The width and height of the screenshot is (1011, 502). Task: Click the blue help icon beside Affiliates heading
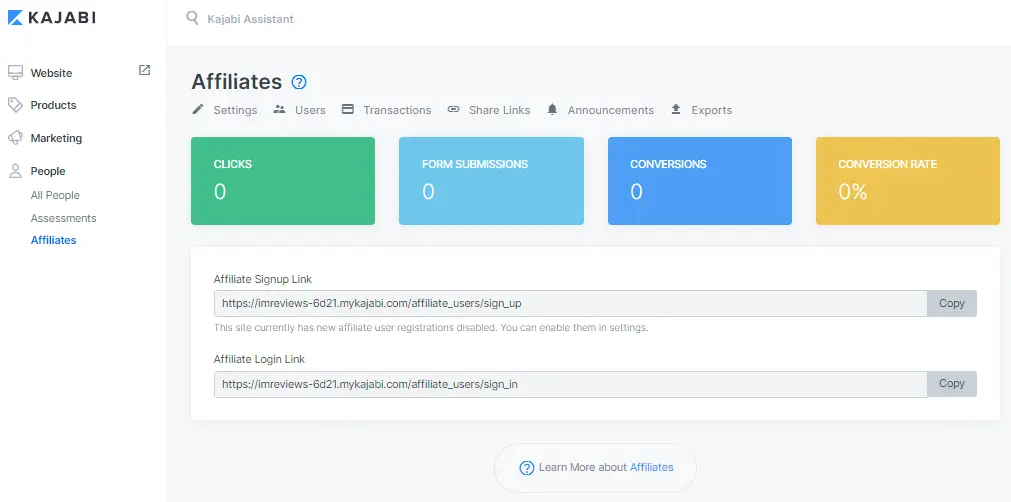(x=299, y=82)
